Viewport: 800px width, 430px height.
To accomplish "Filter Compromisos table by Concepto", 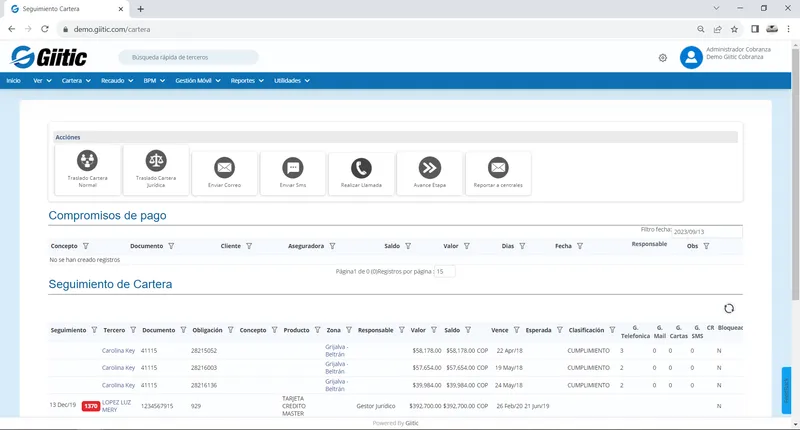I will (86, 246).
